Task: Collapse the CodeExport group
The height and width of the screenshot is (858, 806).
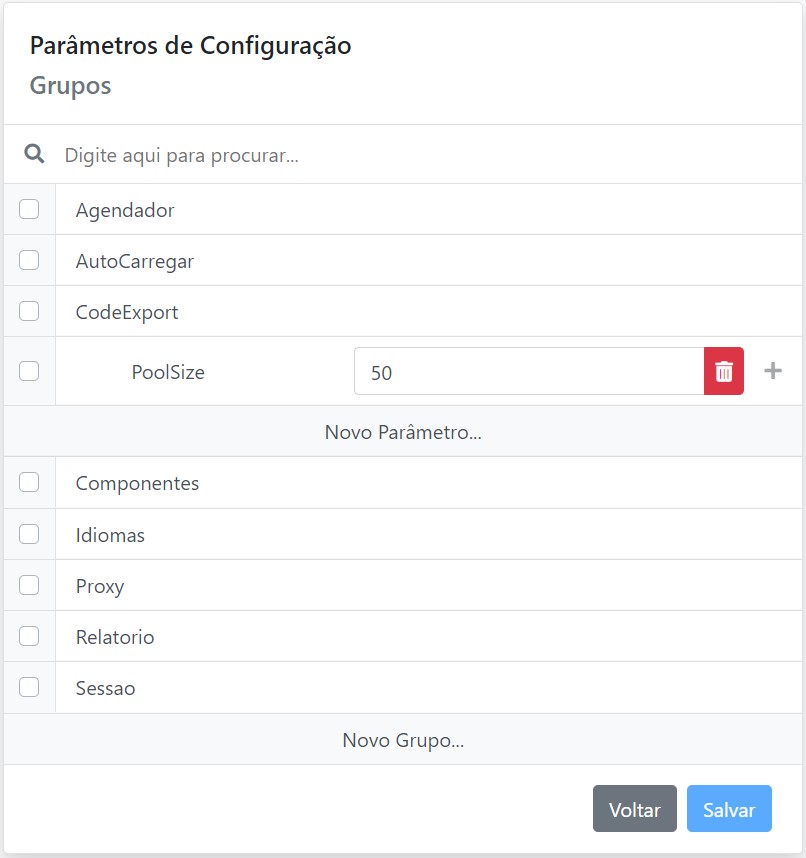Action: pyautogui.click(x=127, y=312)
